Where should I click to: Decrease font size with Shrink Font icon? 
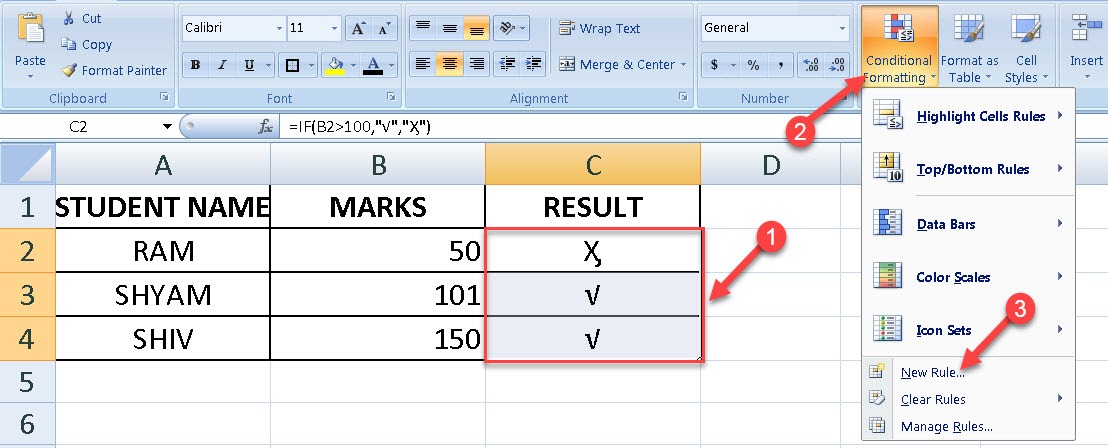[384, 28]
